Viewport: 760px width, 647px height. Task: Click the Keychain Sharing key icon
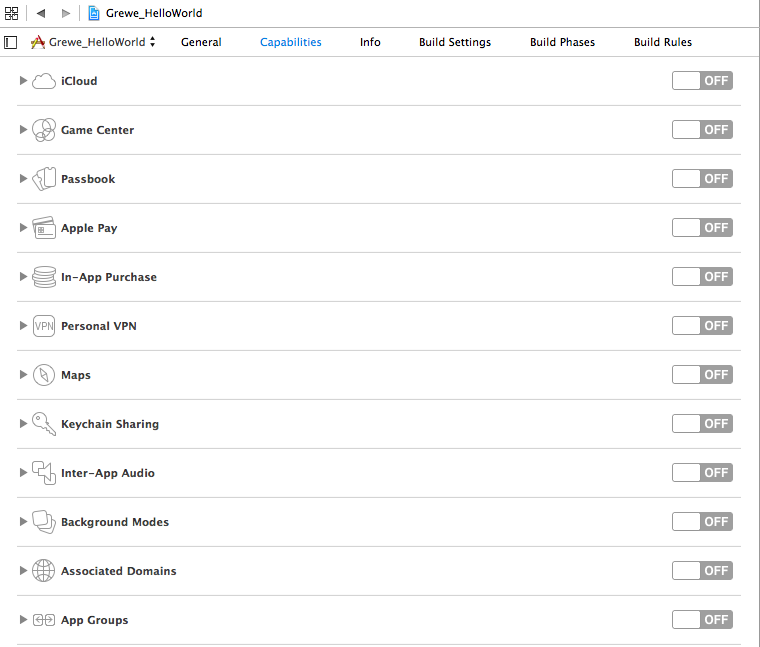click(x=44, y=424)
